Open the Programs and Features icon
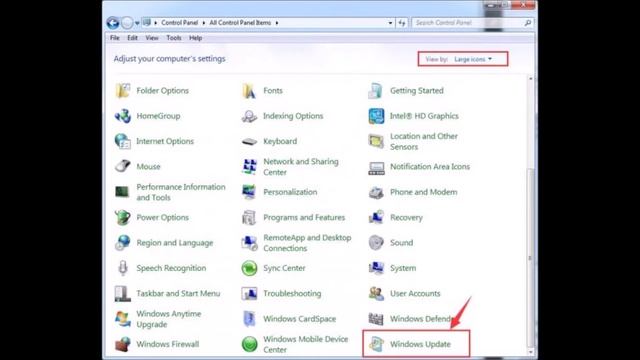 [249, 218]
